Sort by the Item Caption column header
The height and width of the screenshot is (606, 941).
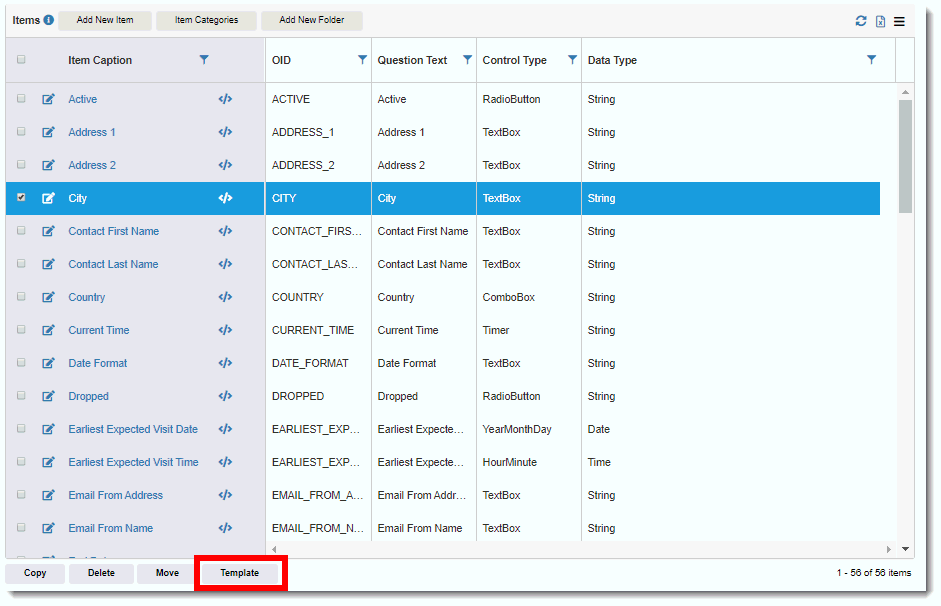(x=100, y=60)
